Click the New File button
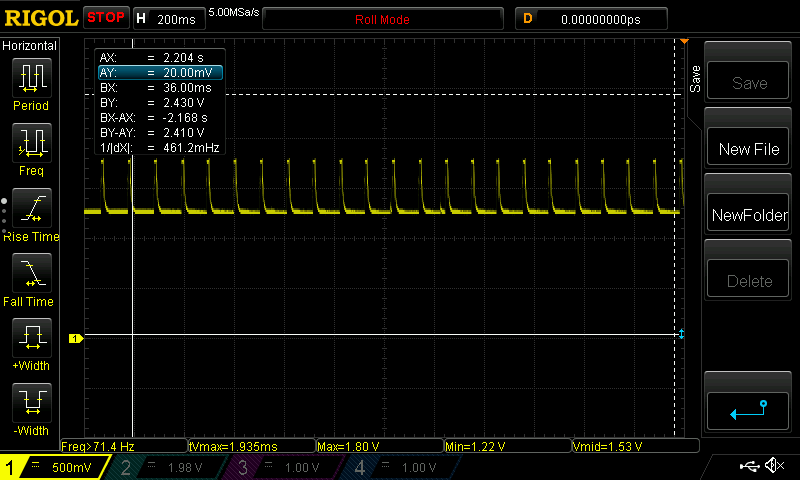Viewport: 800px width, 480px height. tap(748, 147)
